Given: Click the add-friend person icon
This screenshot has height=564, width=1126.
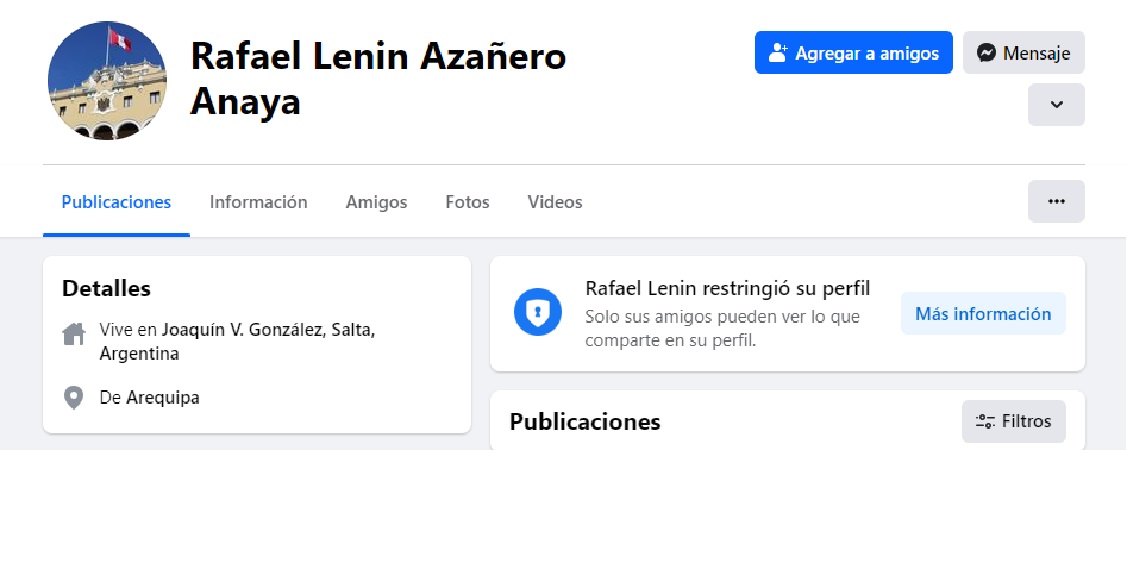Looking at the screenshot, I should (x=778, y=52).
